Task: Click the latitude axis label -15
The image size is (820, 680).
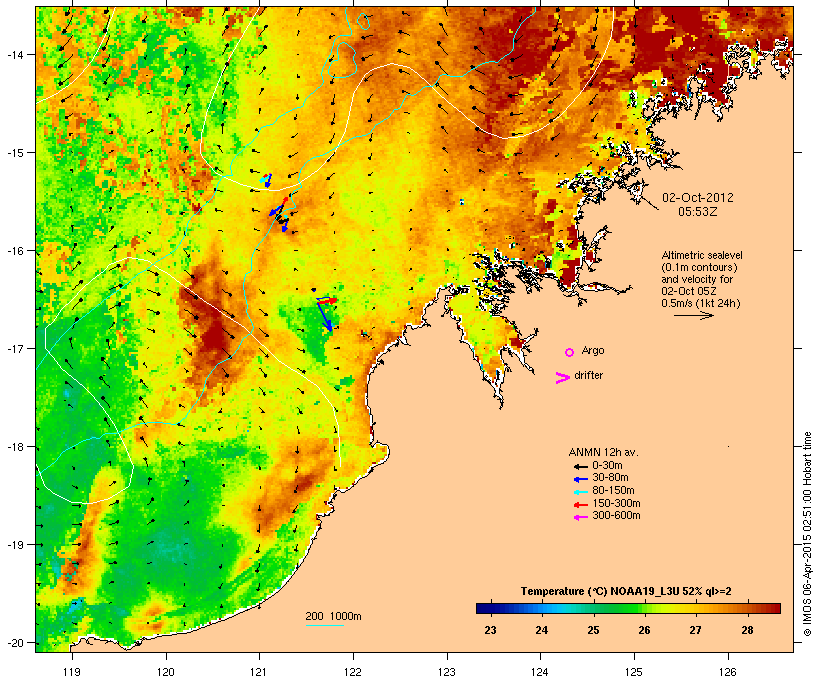Action: point(14,153)
